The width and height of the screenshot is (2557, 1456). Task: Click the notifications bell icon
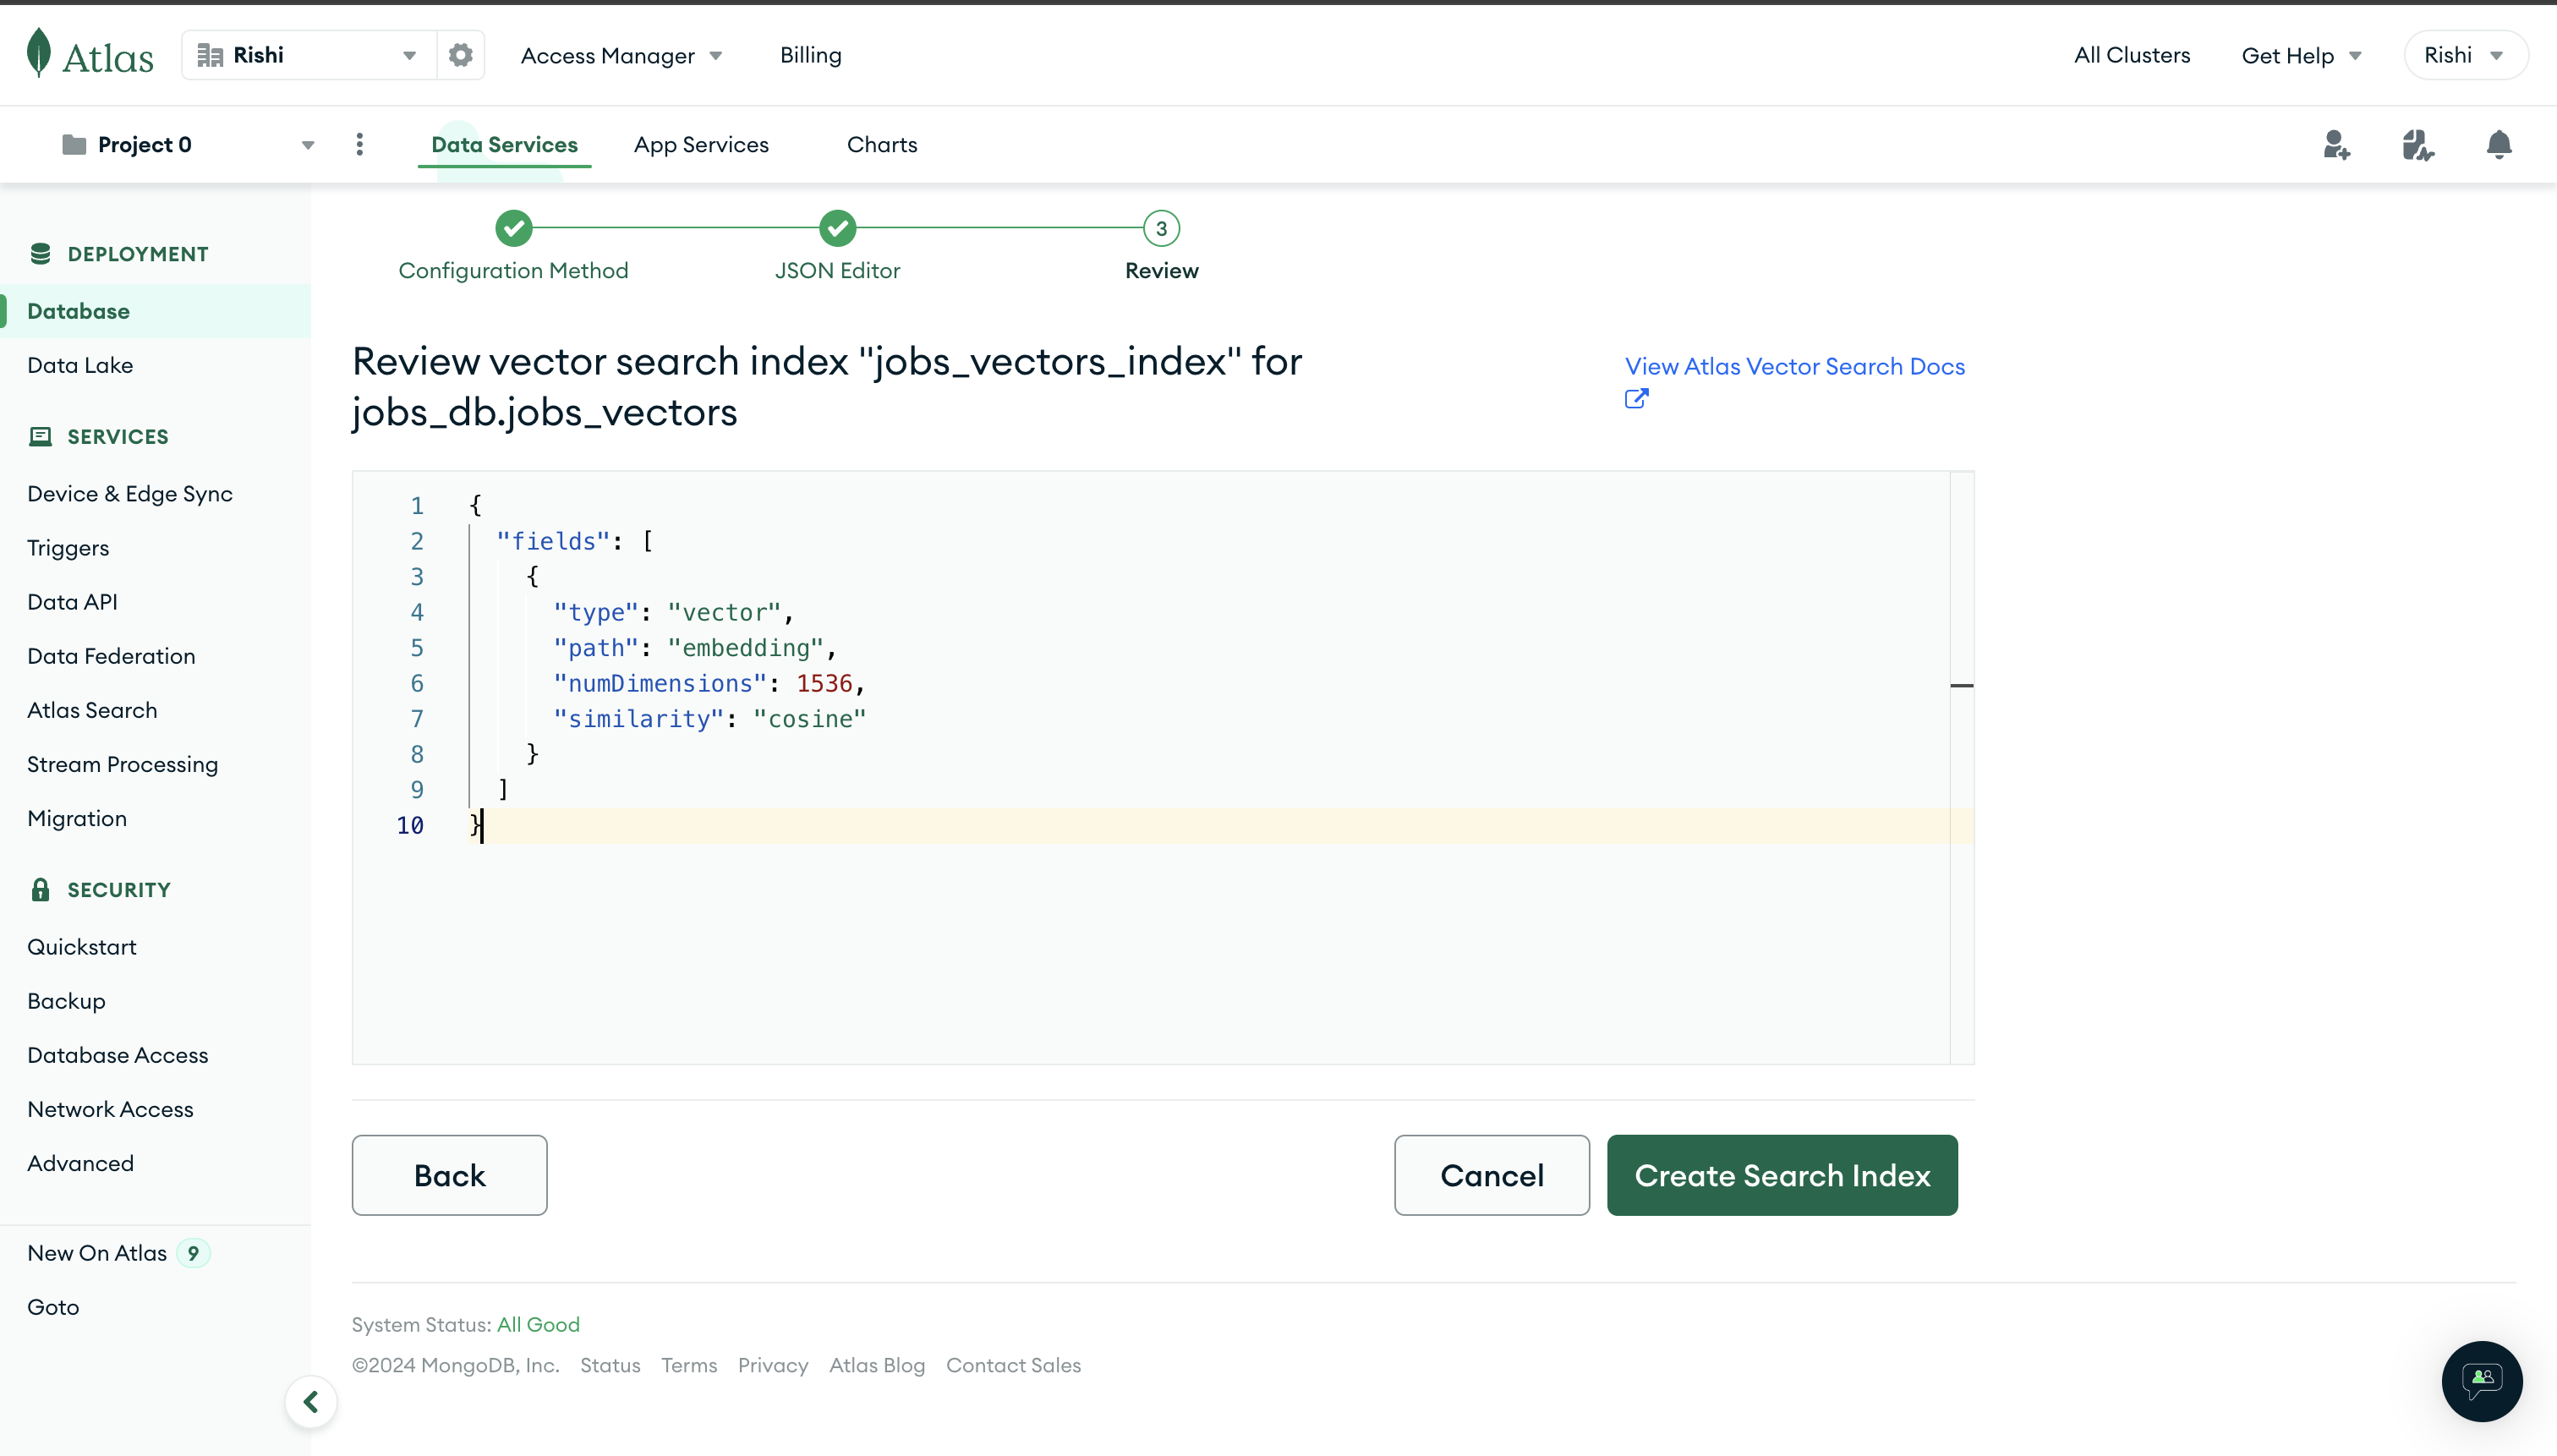coord(2497,144)
